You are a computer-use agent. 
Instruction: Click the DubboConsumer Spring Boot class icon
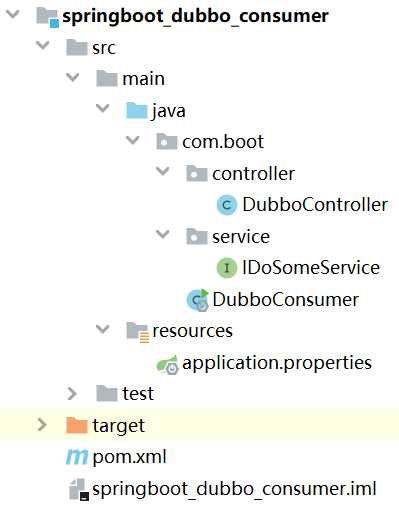(198, 300)
